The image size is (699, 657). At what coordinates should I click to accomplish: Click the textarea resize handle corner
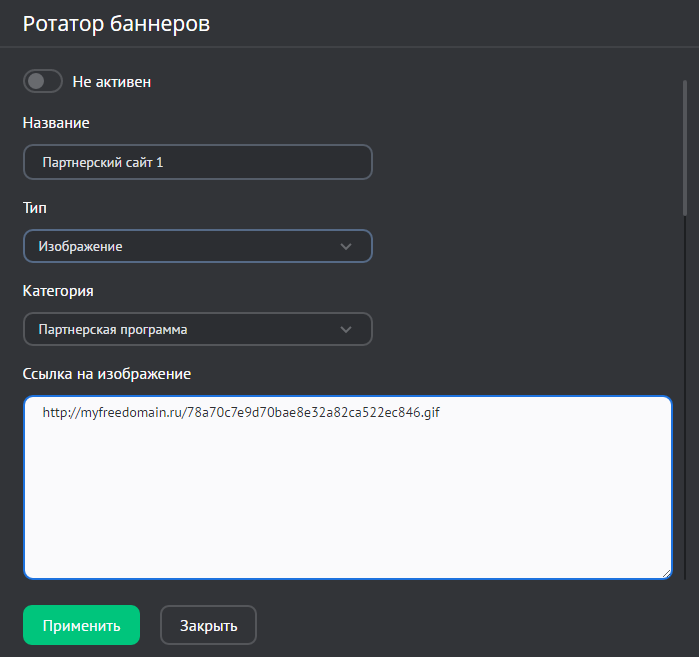[x=665, y=572]
